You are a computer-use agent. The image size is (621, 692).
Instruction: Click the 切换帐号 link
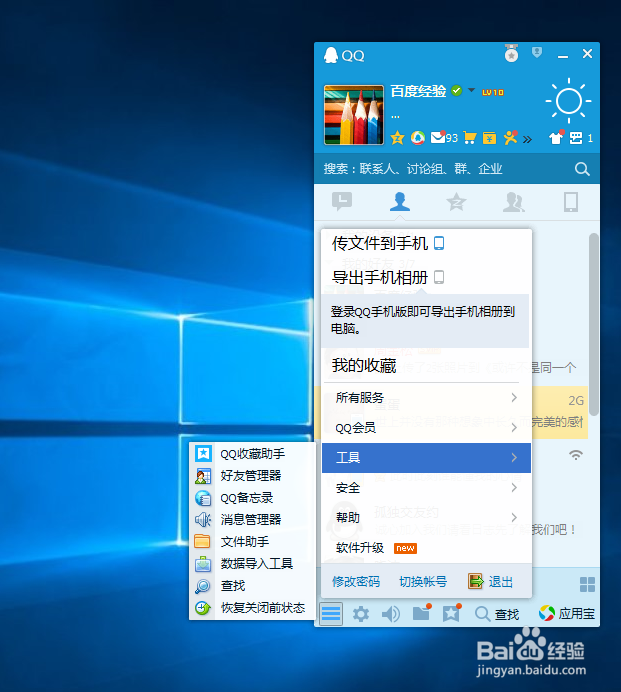423,582
